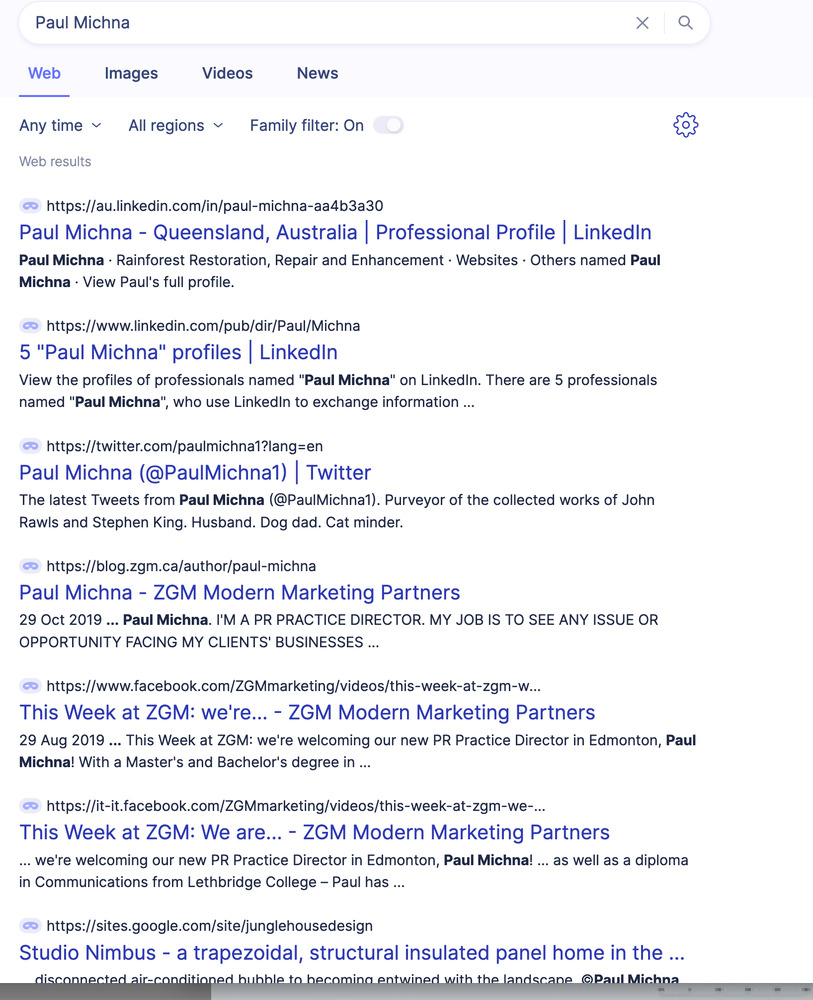Open 5 "Paul Michna" profiles LinkedIn link
The image size is (813, 1000).
coord(178,352)
